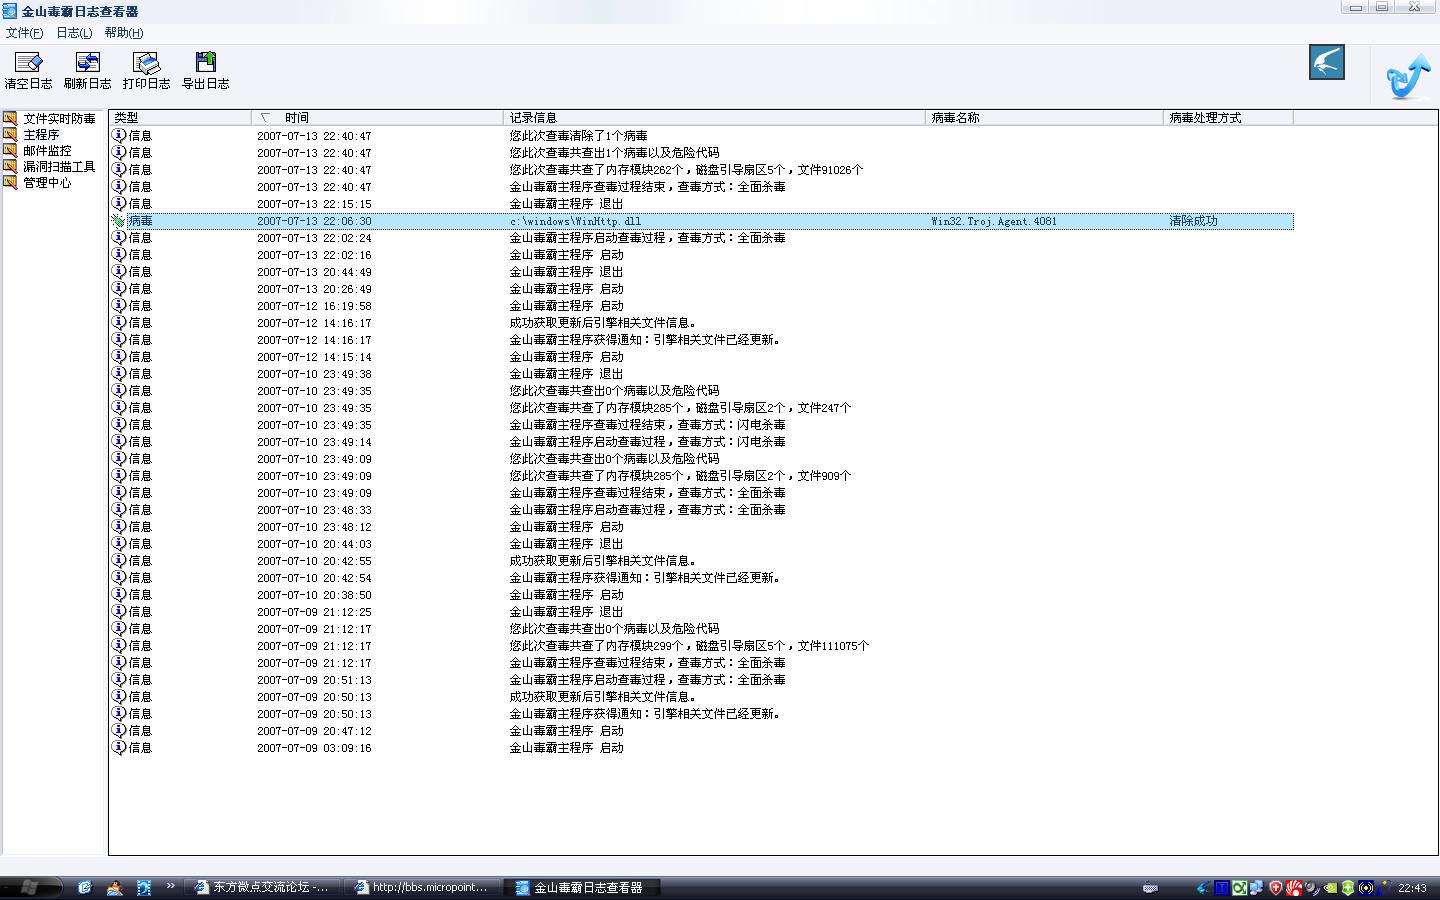The width and height of the screenshot is (1440, 900).
Task: Select the entry mentioning 文件247个
Action: 680,408
